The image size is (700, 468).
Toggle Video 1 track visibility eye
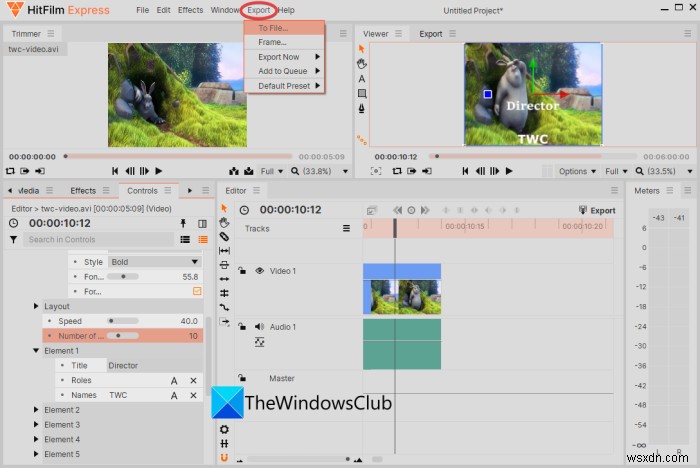point(259,271)
